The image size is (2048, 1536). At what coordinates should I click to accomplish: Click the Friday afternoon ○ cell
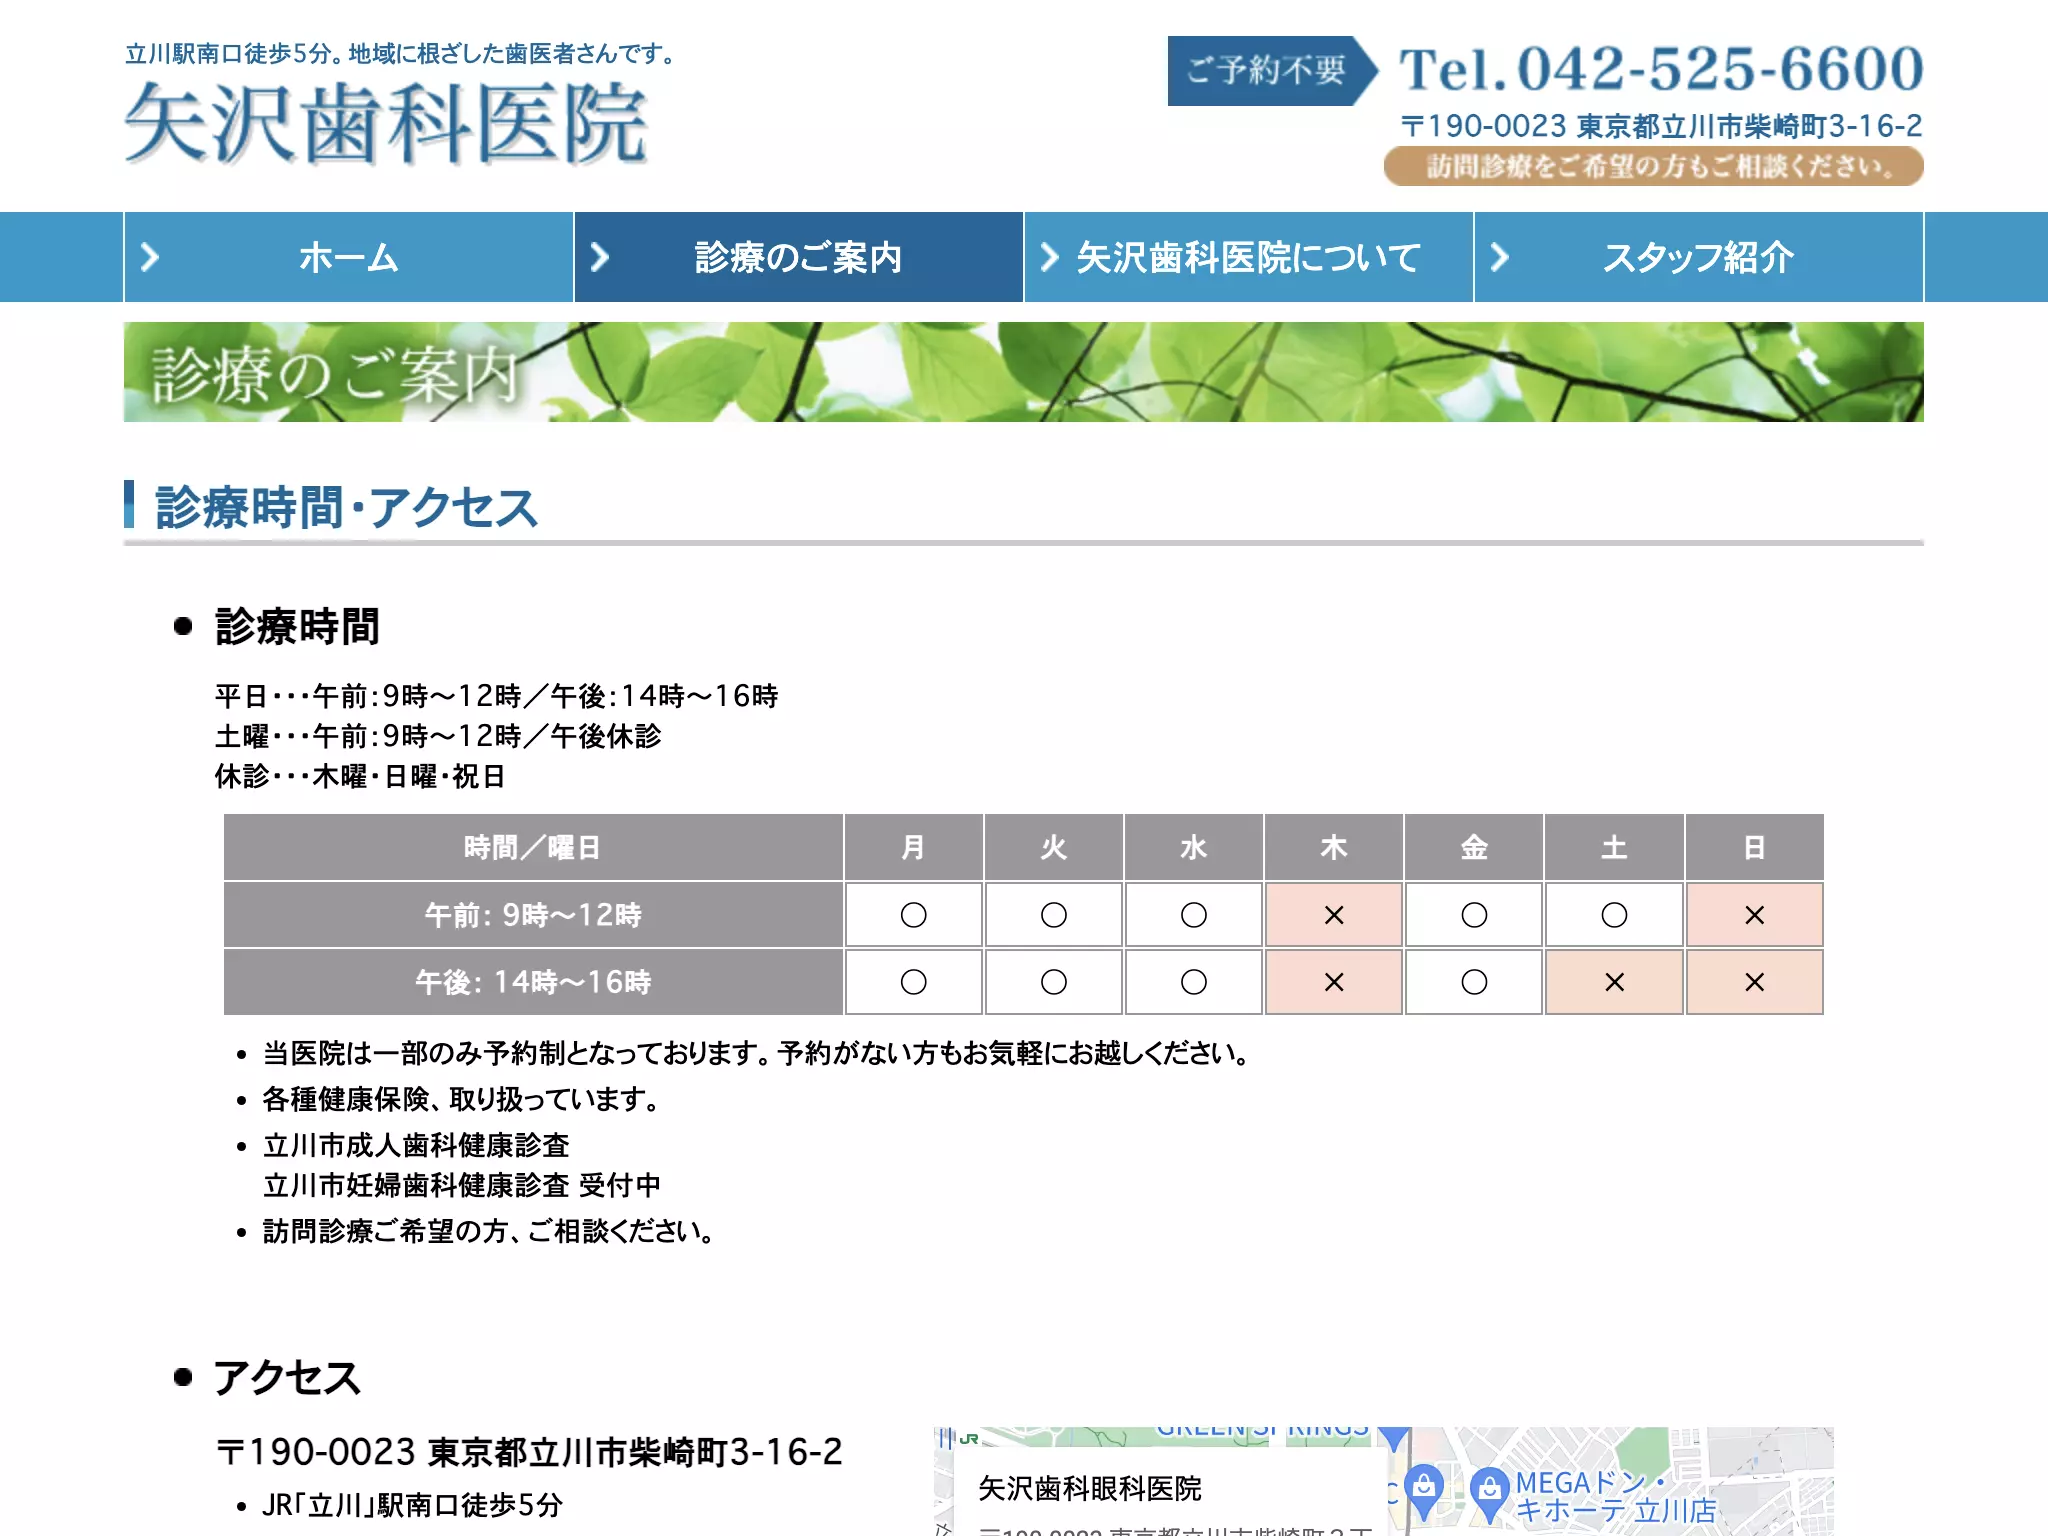(1474, 981)
